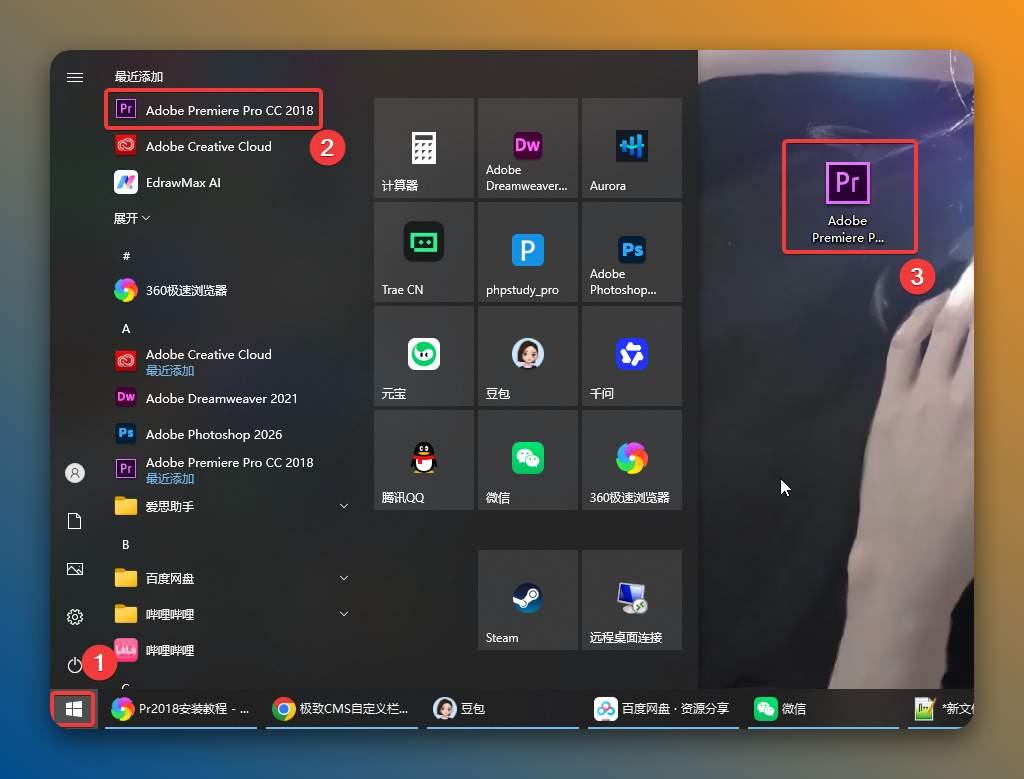The image size is (1024, 779).
Task: Open the 元宝 tile
Action: 424,356
